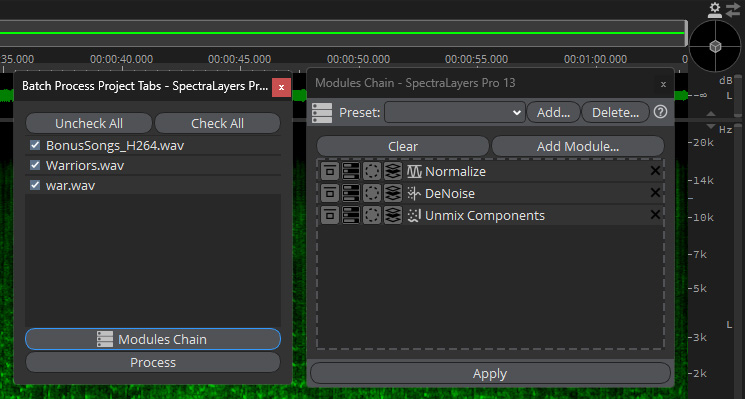Uncheck the Warriors.wav checkbox

click(x=35, y=165)
